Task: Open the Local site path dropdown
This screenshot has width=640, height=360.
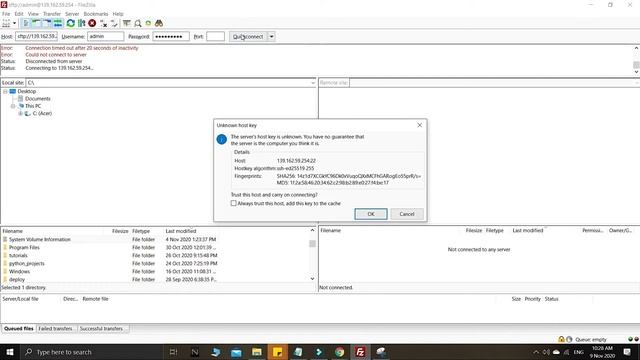Action: click(x=313, y=83)
